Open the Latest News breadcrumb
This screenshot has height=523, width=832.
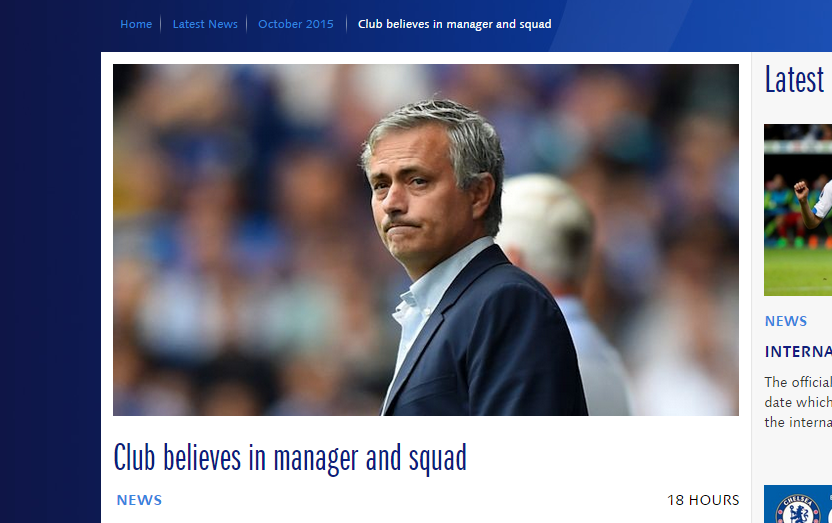tap(205, 24)
